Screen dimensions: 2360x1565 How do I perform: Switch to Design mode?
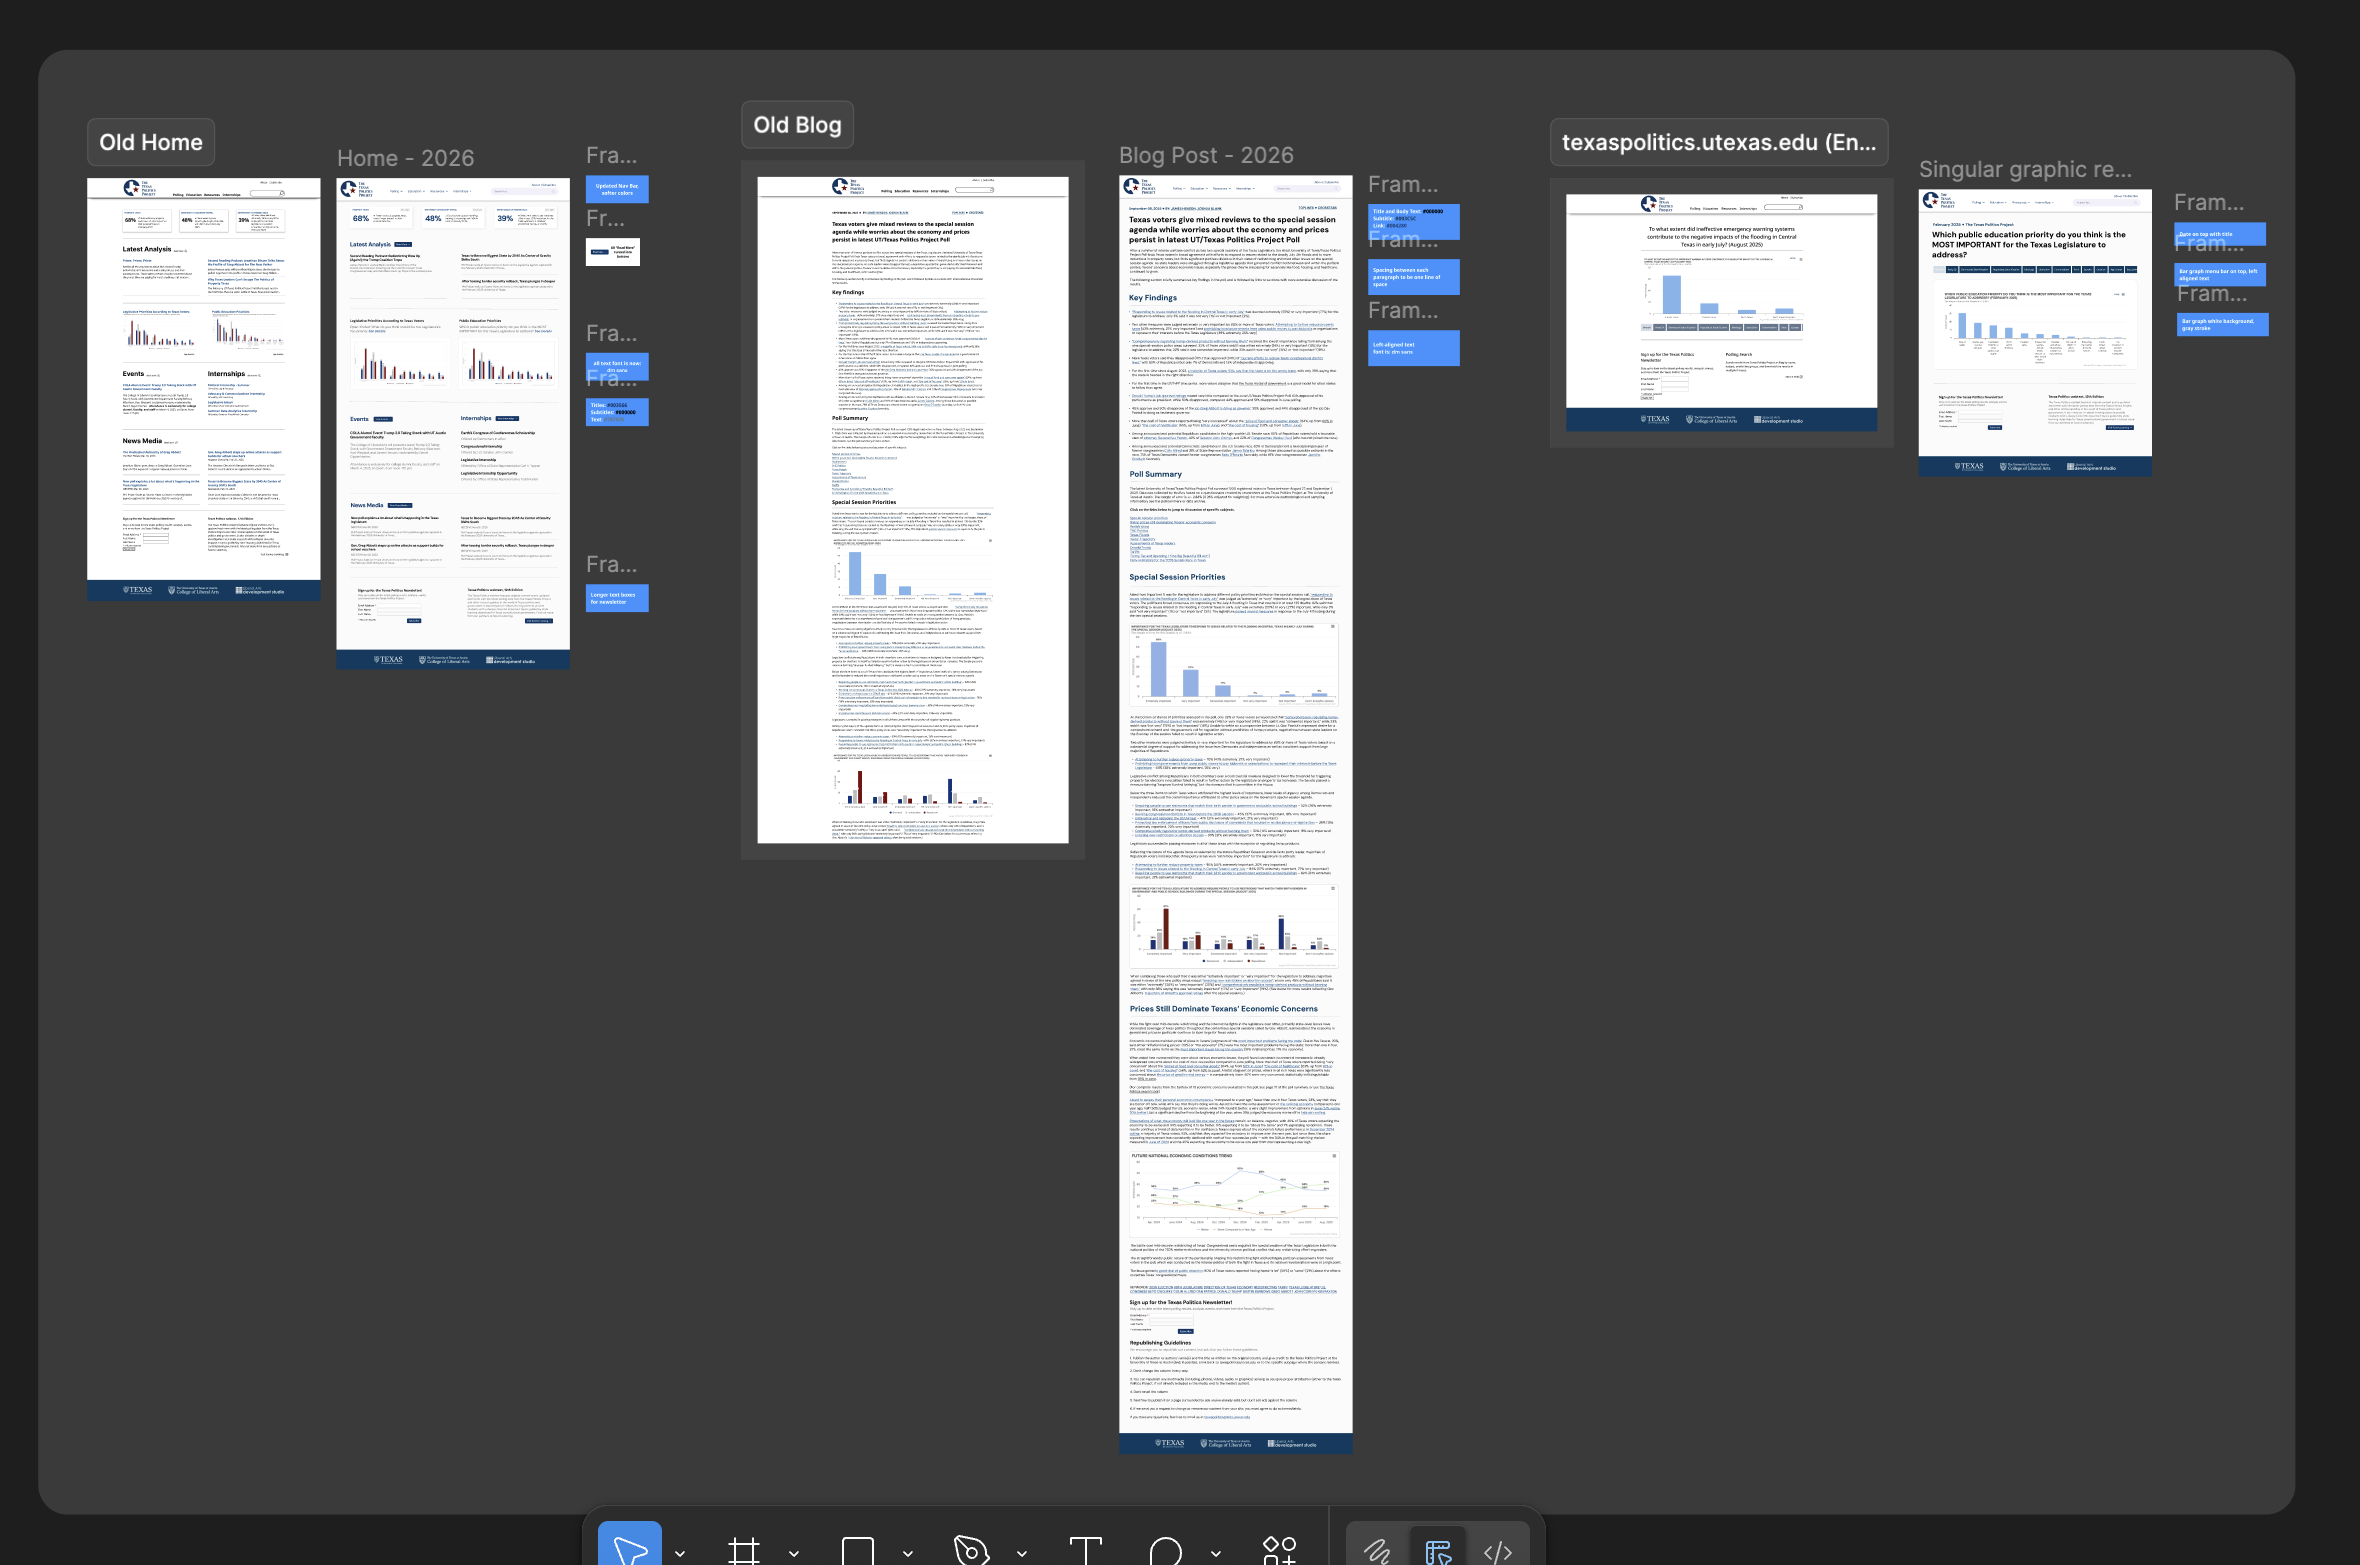click(1438, 1551)
